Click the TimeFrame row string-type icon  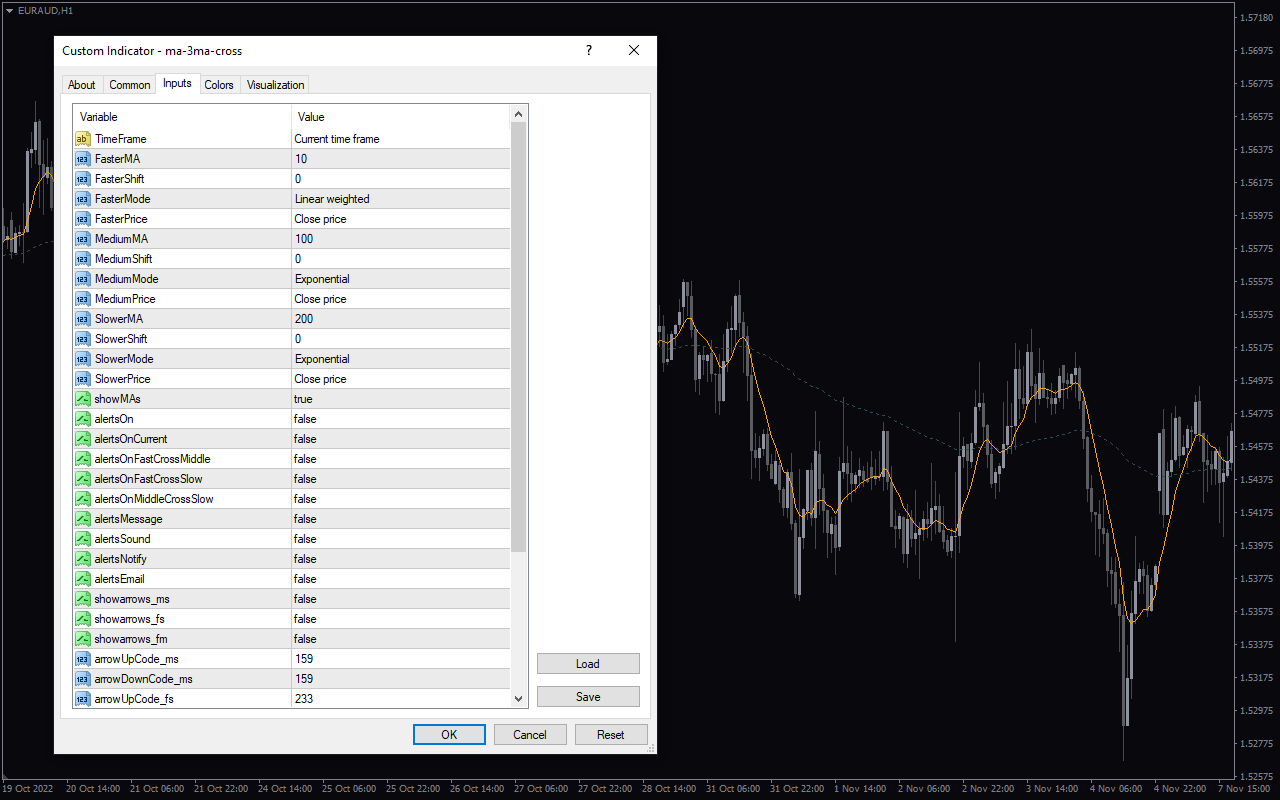(83, 139)
